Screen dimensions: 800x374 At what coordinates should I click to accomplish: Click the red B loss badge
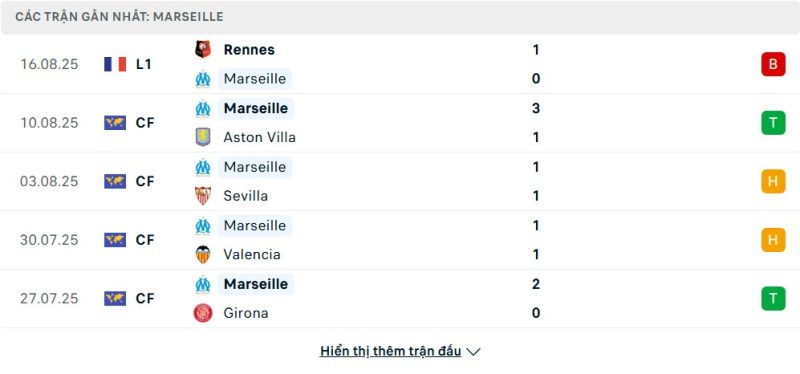773,64
